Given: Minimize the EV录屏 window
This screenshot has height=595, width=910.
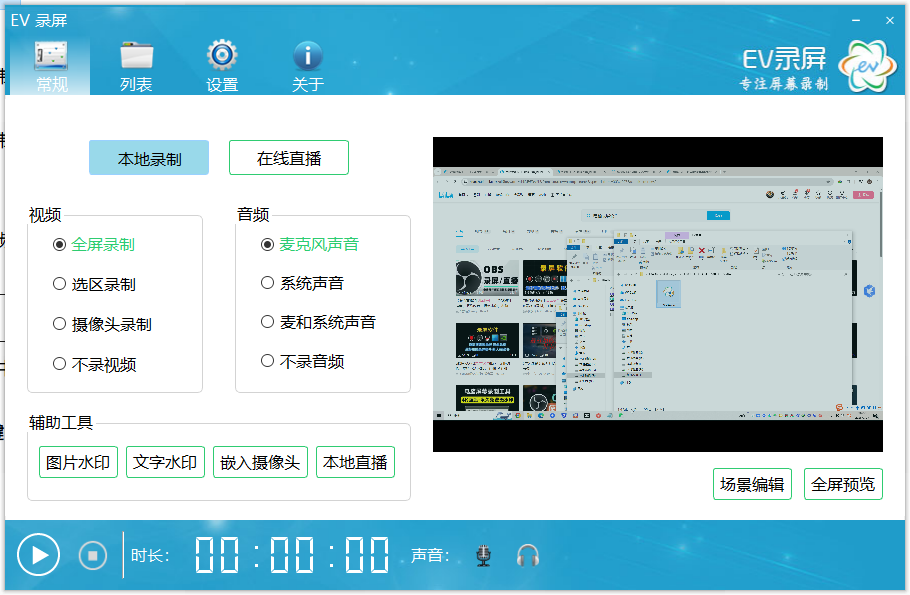Looking at the screenshot, I should [x=855, y=20].
